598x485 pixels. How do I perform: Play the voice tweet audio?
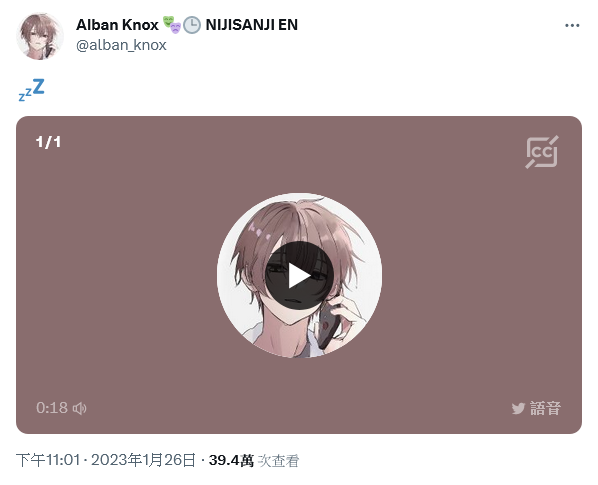pos(299,275)
